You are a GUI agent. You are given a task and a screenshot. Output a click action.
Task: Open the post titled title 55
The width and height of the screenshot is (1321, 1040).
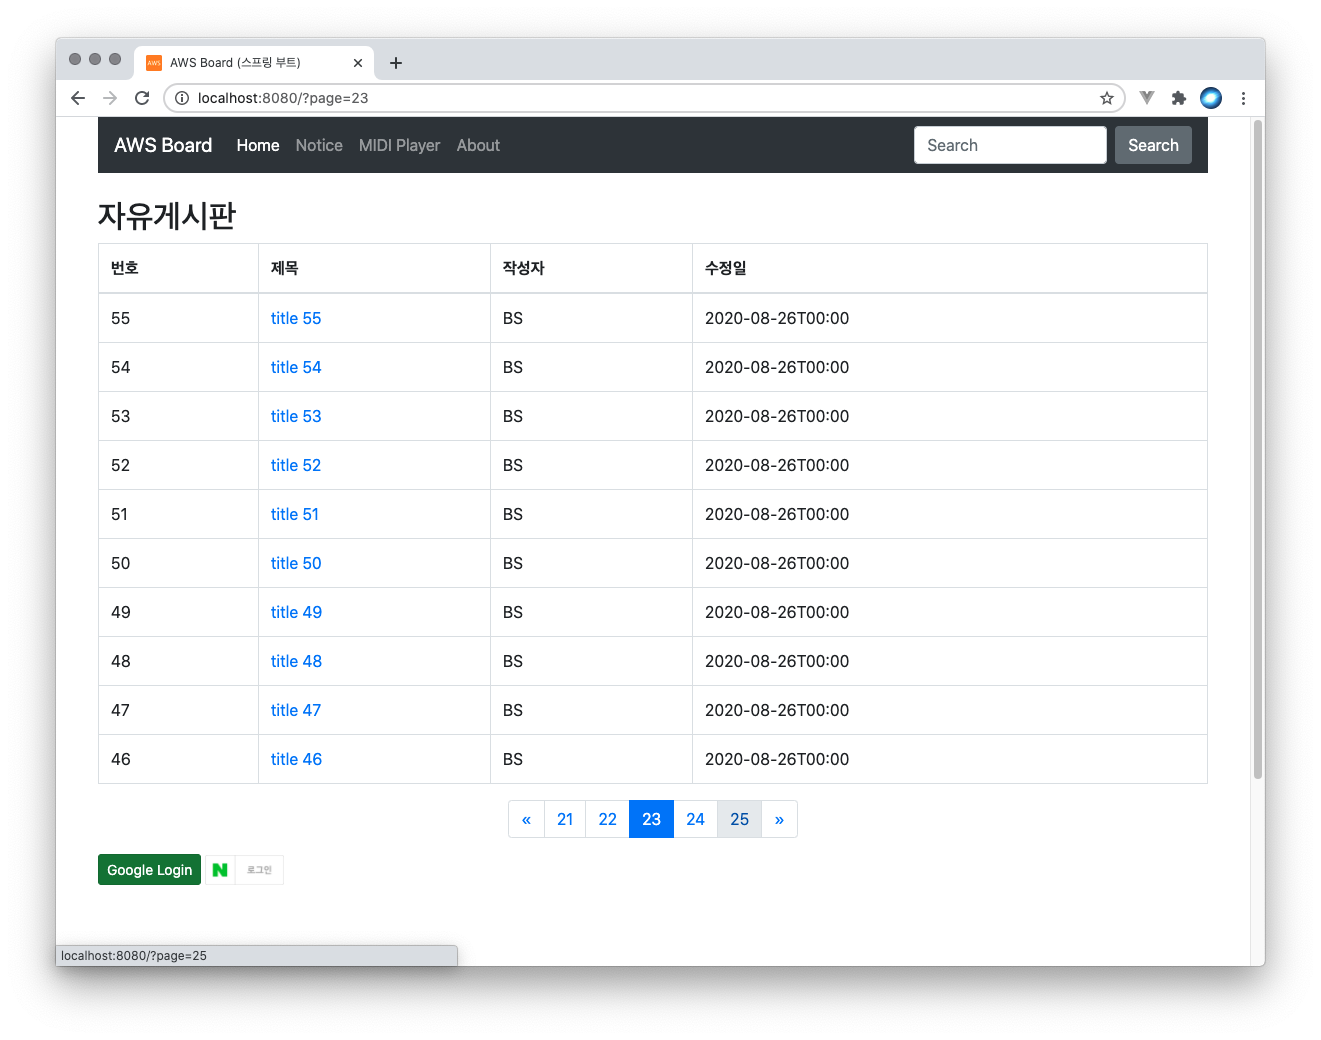click(x=296, y=318)
